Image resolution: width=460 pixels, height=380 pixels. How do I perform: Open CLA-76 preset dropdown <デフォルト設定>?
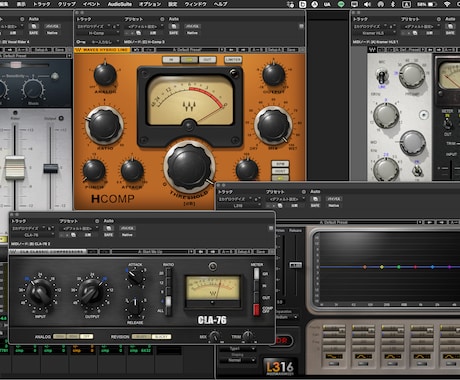(x=79, y=228)
